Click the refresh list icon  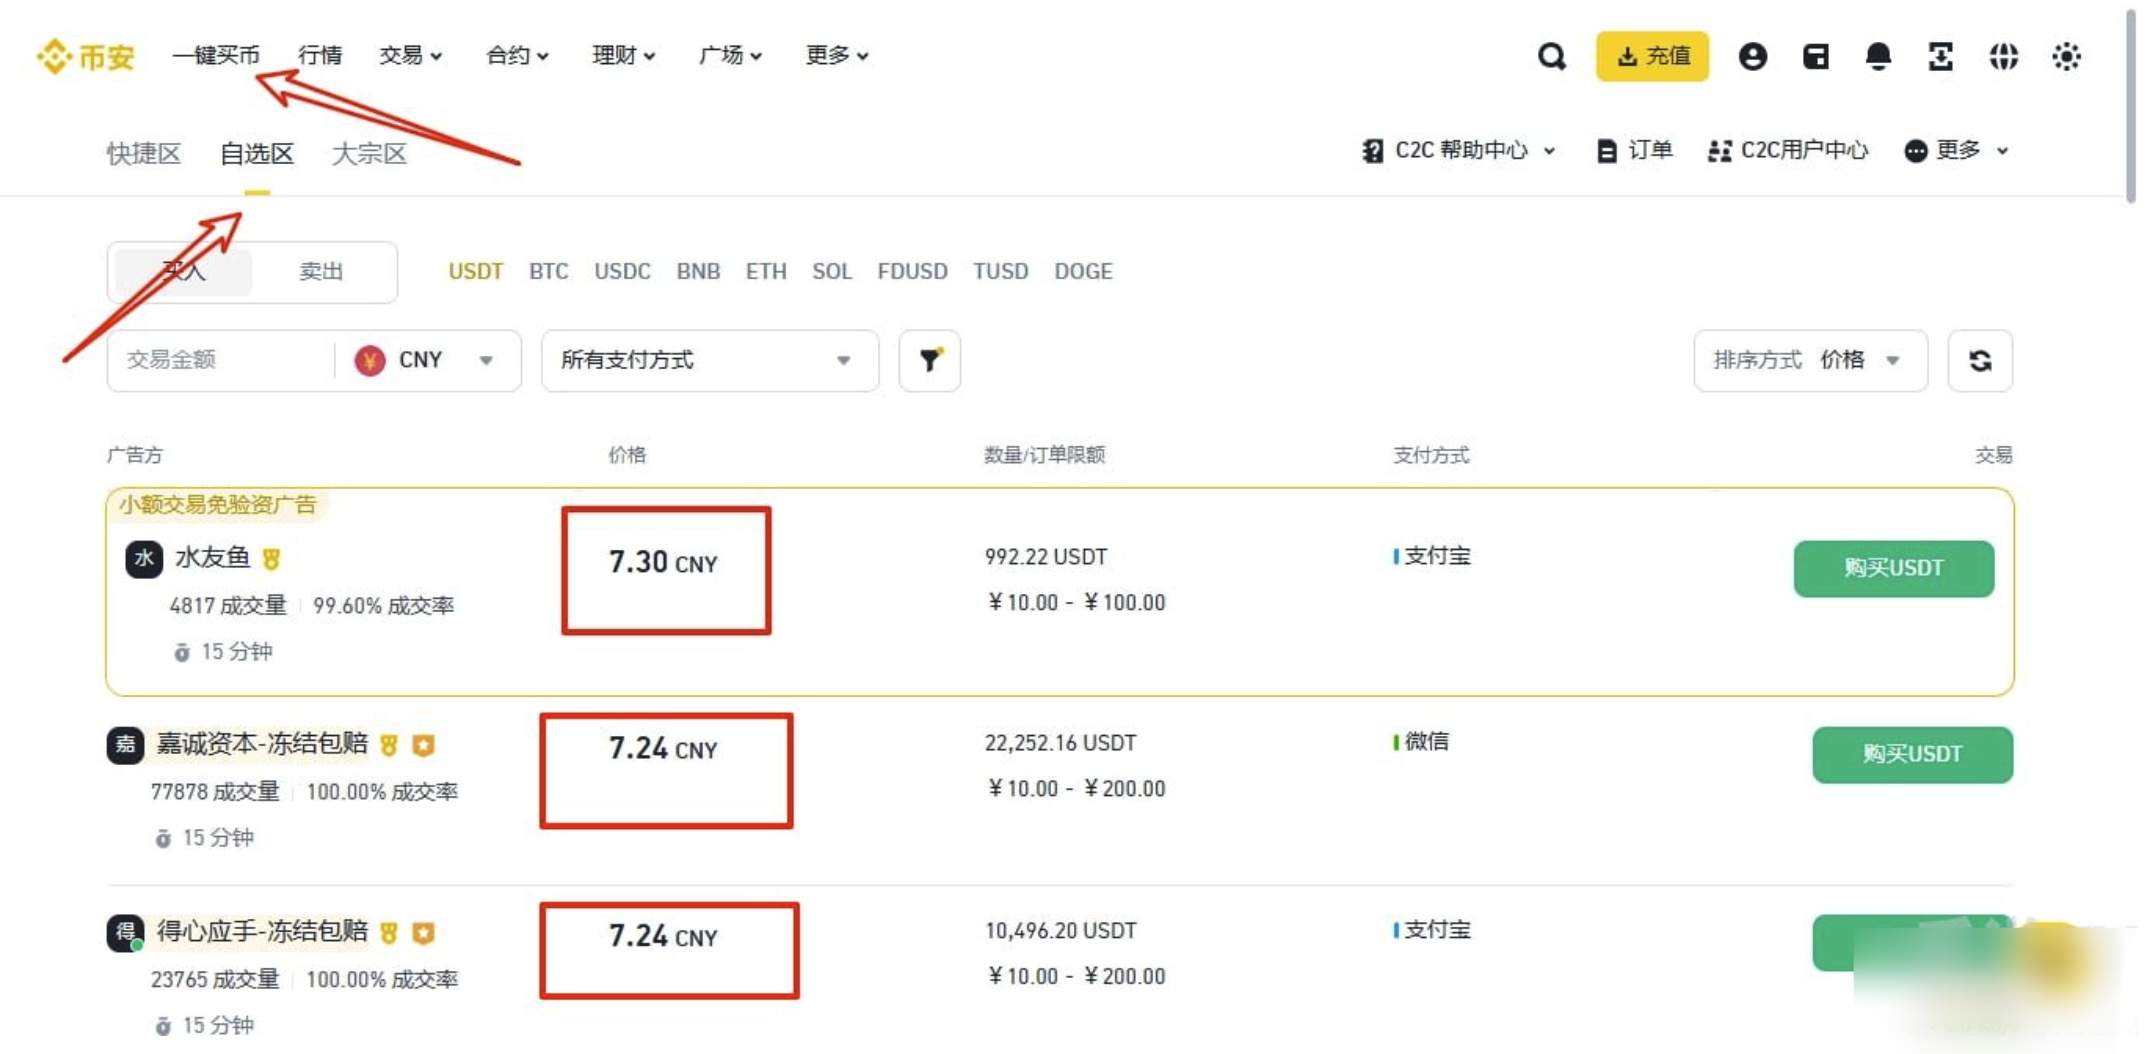(1979, 360)
